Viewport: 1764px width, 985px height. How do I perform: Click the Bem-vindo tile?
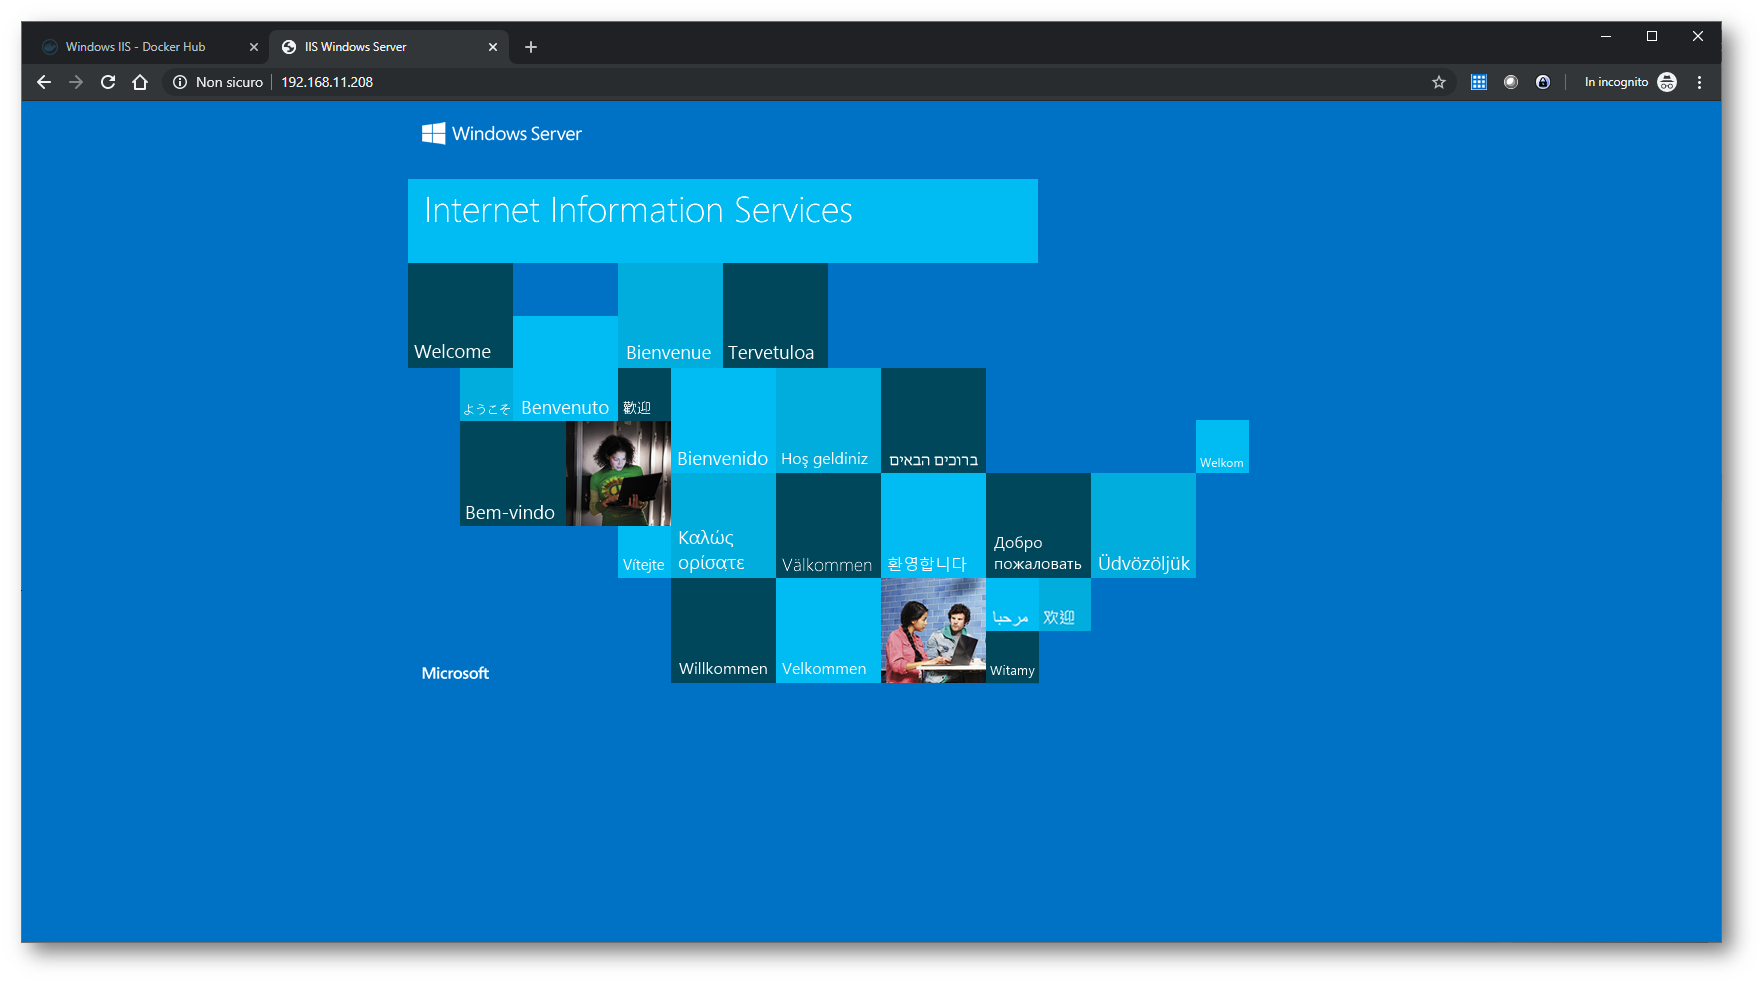coord(513,473)
